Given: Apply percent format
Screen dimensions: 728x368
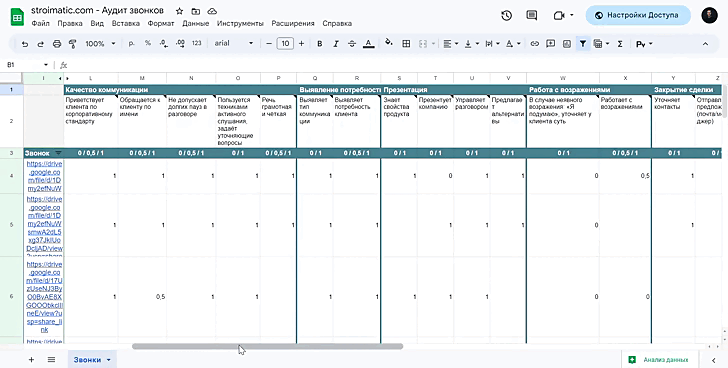Looking at the screenshot, I should pos(148,43).
